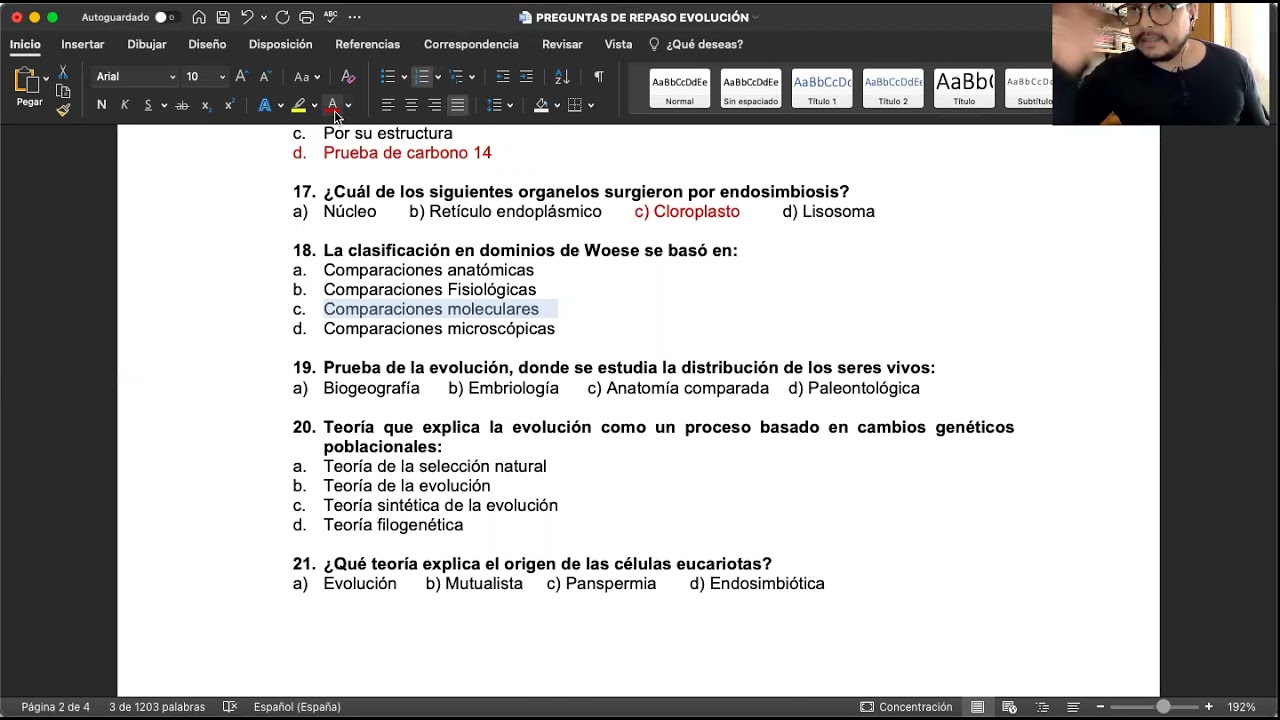The image size is (1280, 720).
Task: Adjust the zoom slider handle
Action: [1163, 707]
